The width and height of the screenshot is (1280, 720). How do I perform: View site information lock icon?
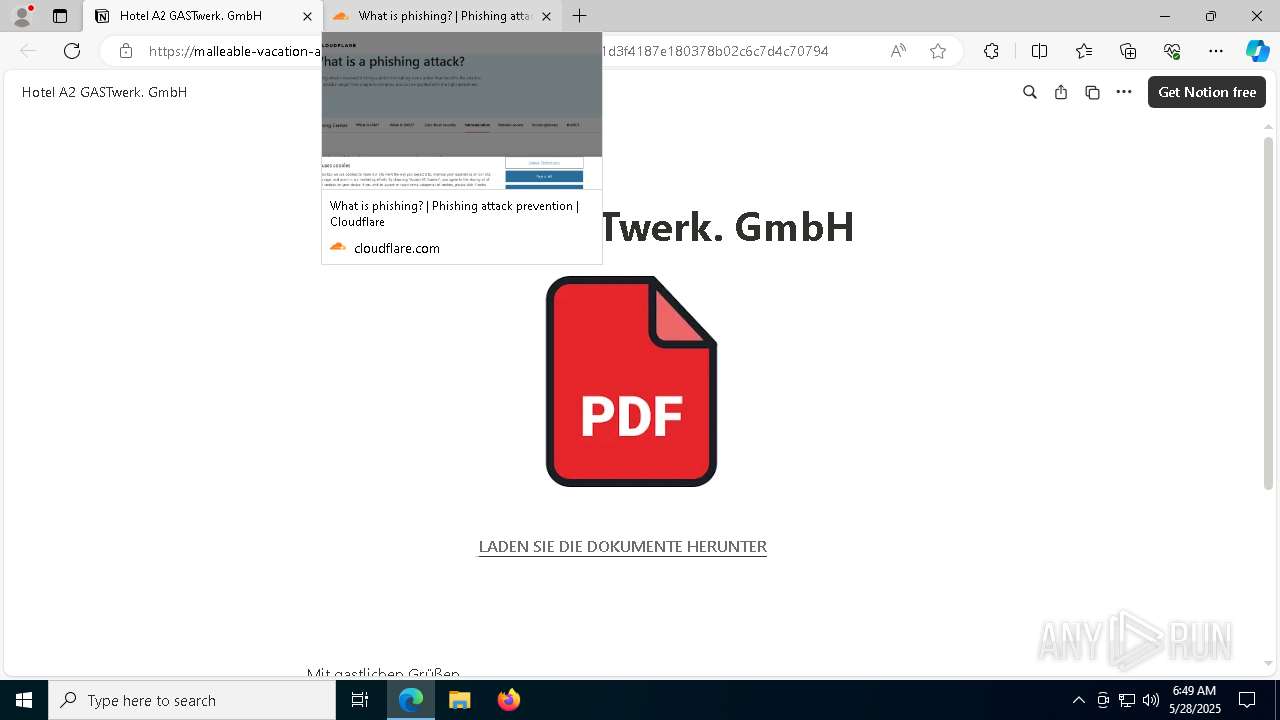coord(126,51)
